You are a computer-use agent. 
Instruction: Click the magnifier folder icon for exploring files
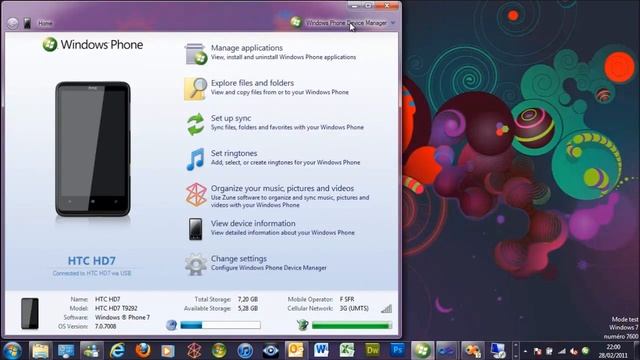tap(195, 89)
